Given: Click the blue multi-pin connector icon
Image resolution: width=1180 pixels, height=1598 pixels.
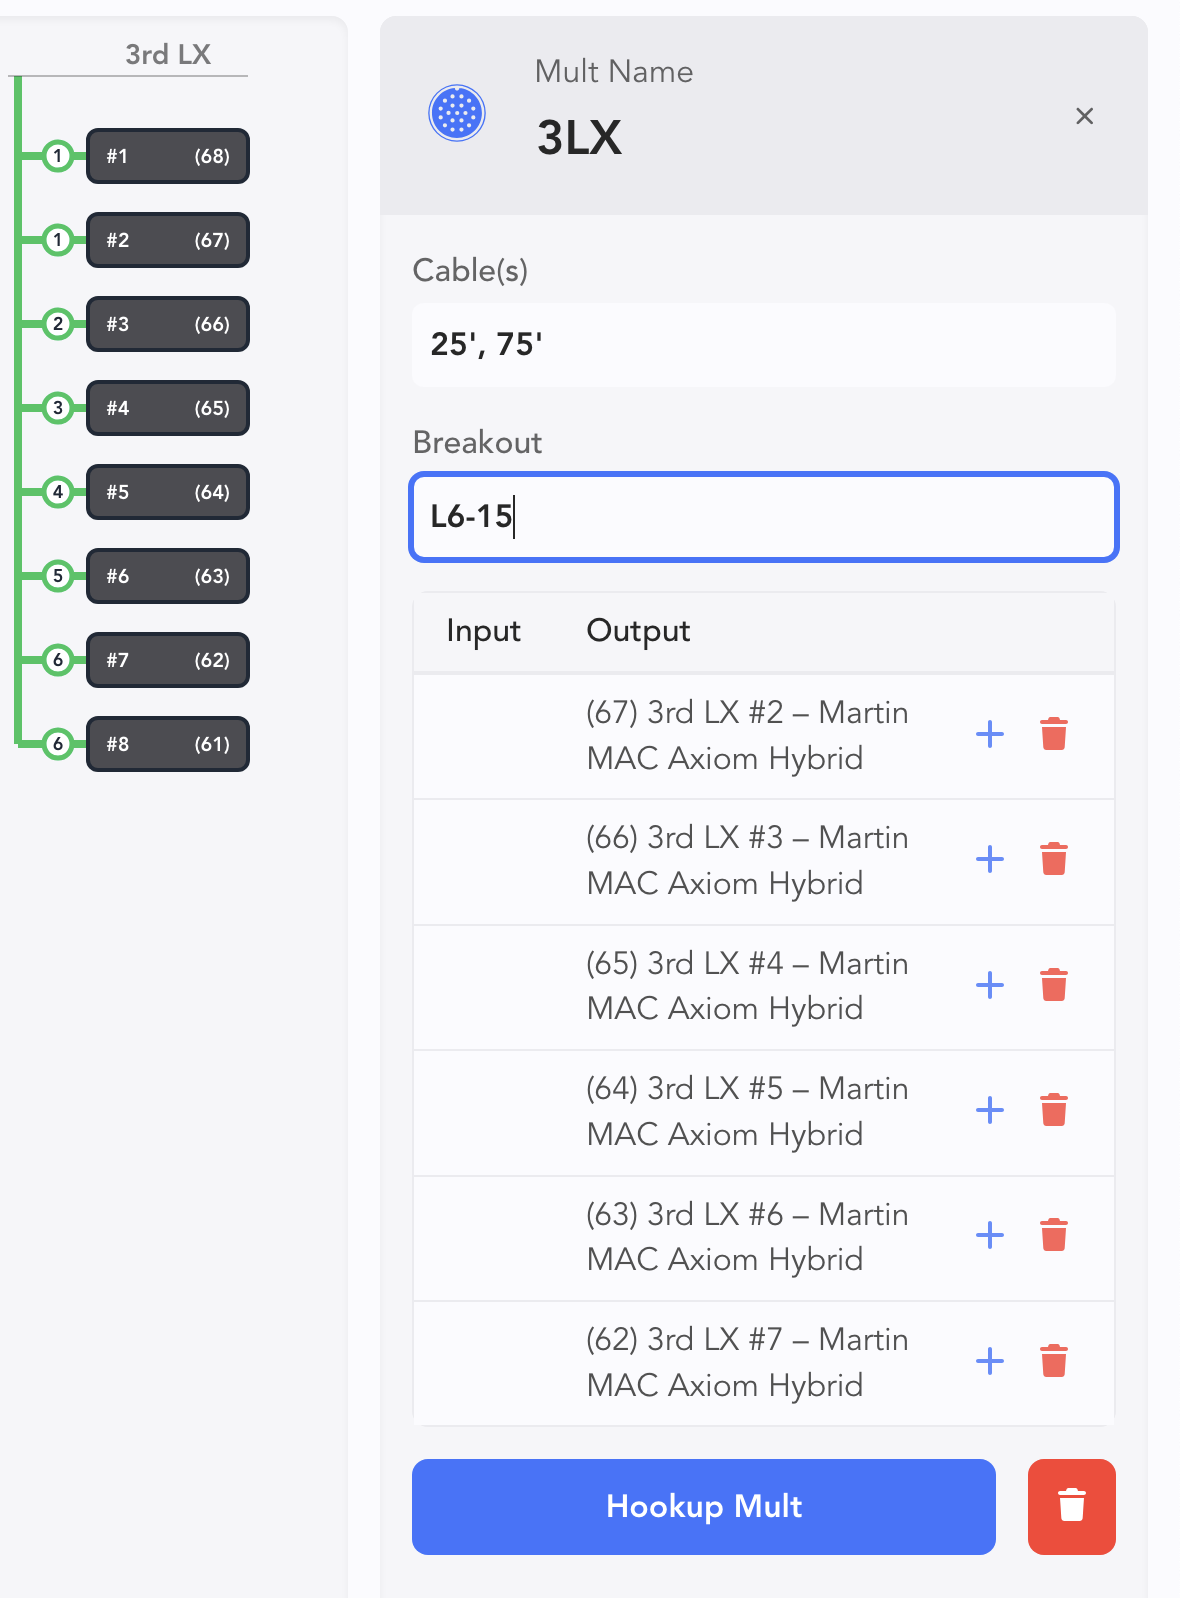Looking at the screenshot, I should (457, 113).
